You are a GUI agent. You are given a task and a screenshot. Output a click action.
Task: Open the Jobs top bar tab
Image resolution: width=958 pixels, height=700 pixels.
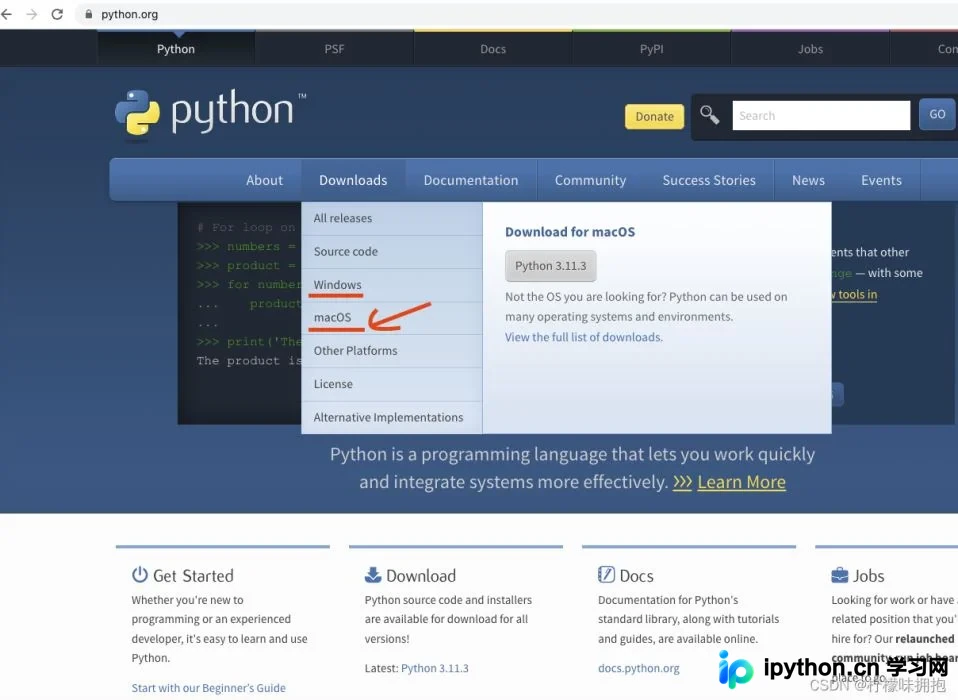tap(810, 49)
